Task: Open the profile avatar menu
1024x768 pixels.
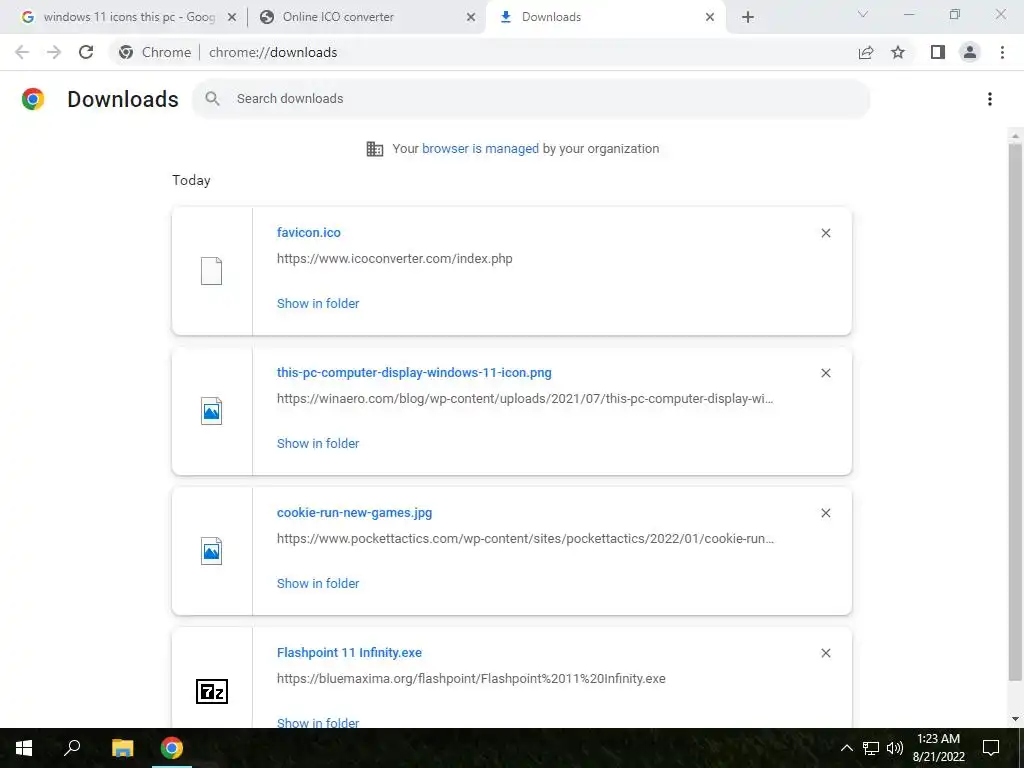Action: (970, 52)
